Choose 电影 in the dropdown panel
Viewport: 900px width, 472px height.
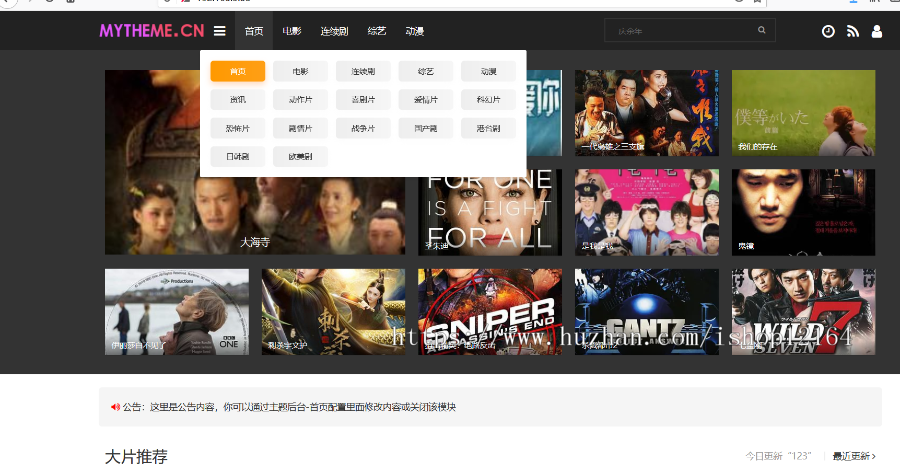(300, 71)
